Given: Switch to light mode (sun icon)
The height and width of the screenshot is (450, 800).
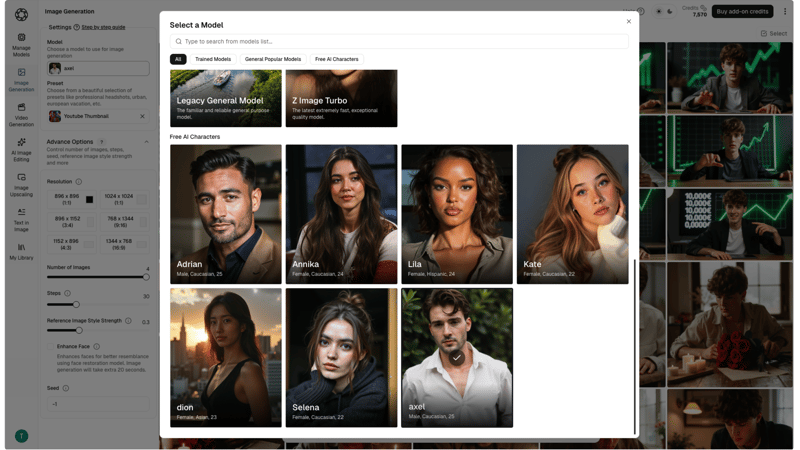Looking at the screenshot, I should [x=658, y=11].
